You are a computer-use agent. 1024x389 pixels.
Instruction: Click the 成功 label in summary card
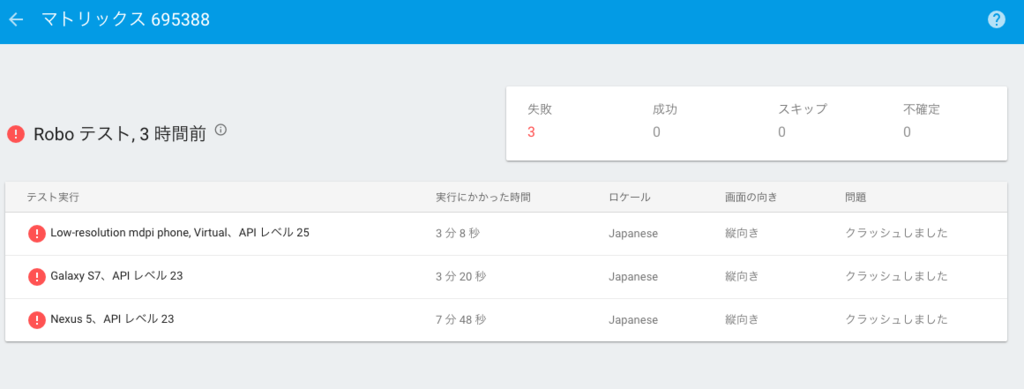(665, 109)
